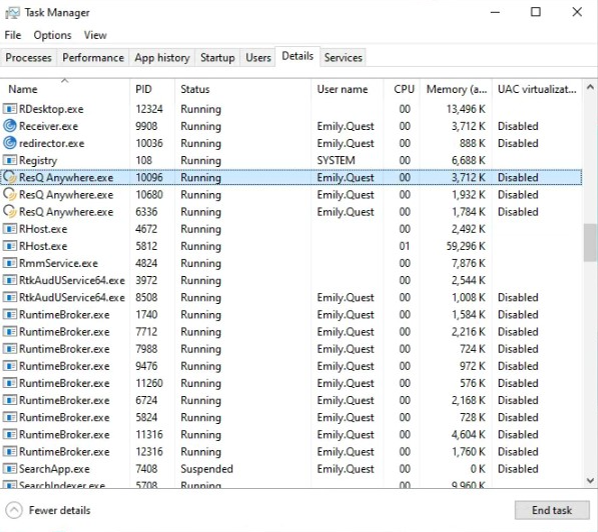
Task: Click the RuntimeBroker.exe icon with PID 7988
Action: coord(10,349)
